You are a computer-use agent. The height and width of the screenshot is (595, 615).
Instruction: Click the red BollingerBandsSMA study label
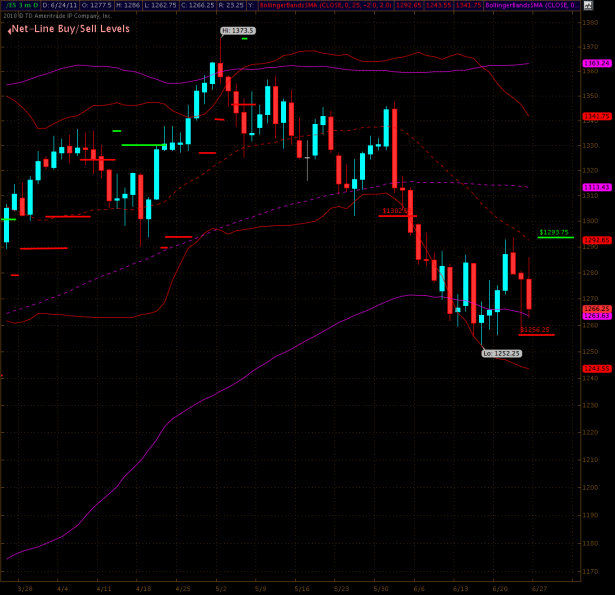point(298,5)
